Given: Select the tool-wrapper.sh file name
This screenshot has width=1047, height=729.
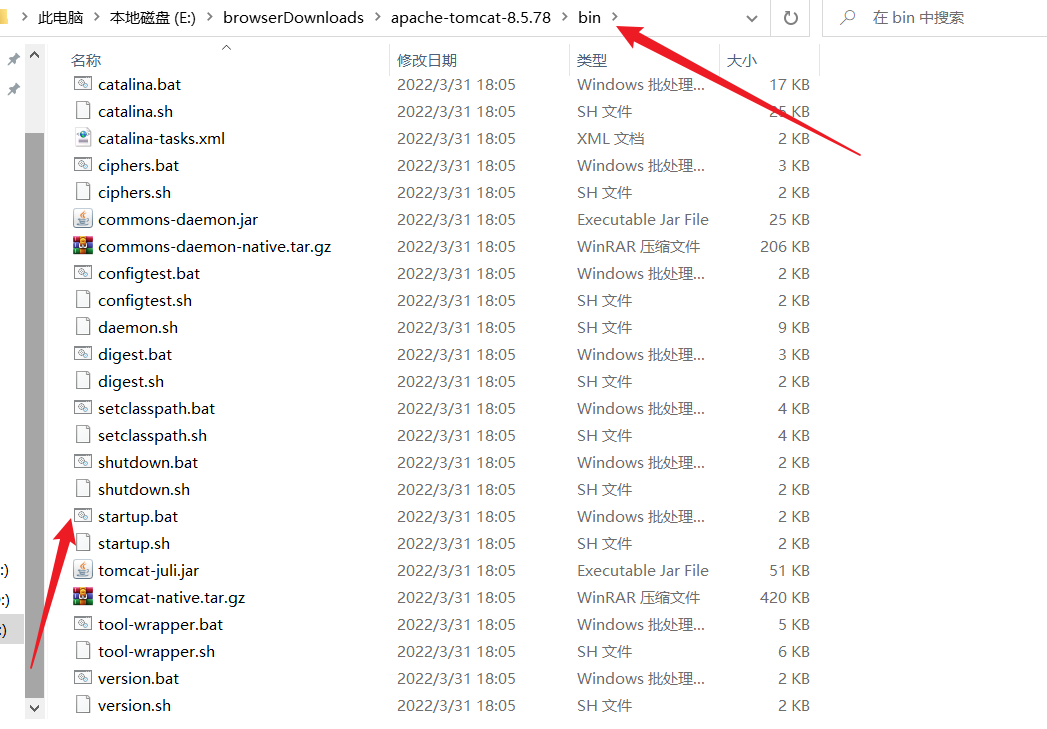Looking at the screenshot, I should (x=156, y=652).
